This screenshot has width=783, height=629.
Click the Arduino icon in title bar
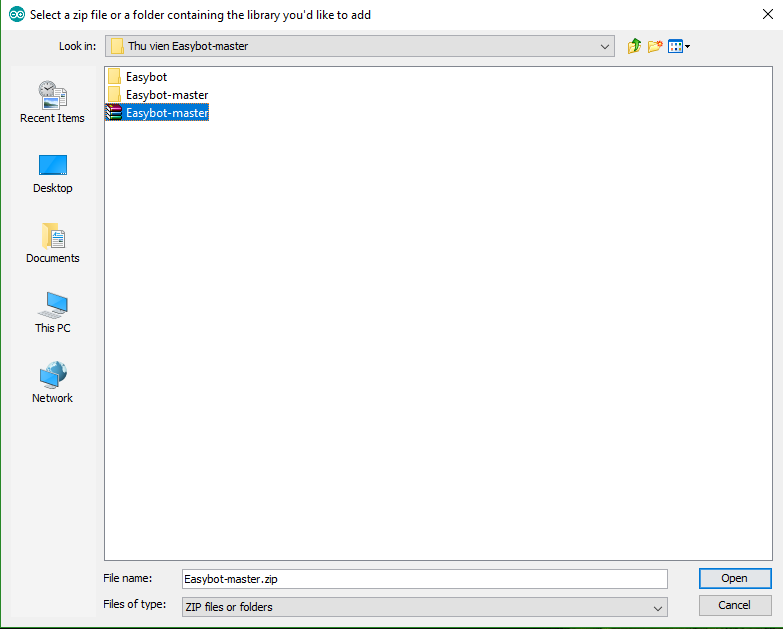[16, 14]
